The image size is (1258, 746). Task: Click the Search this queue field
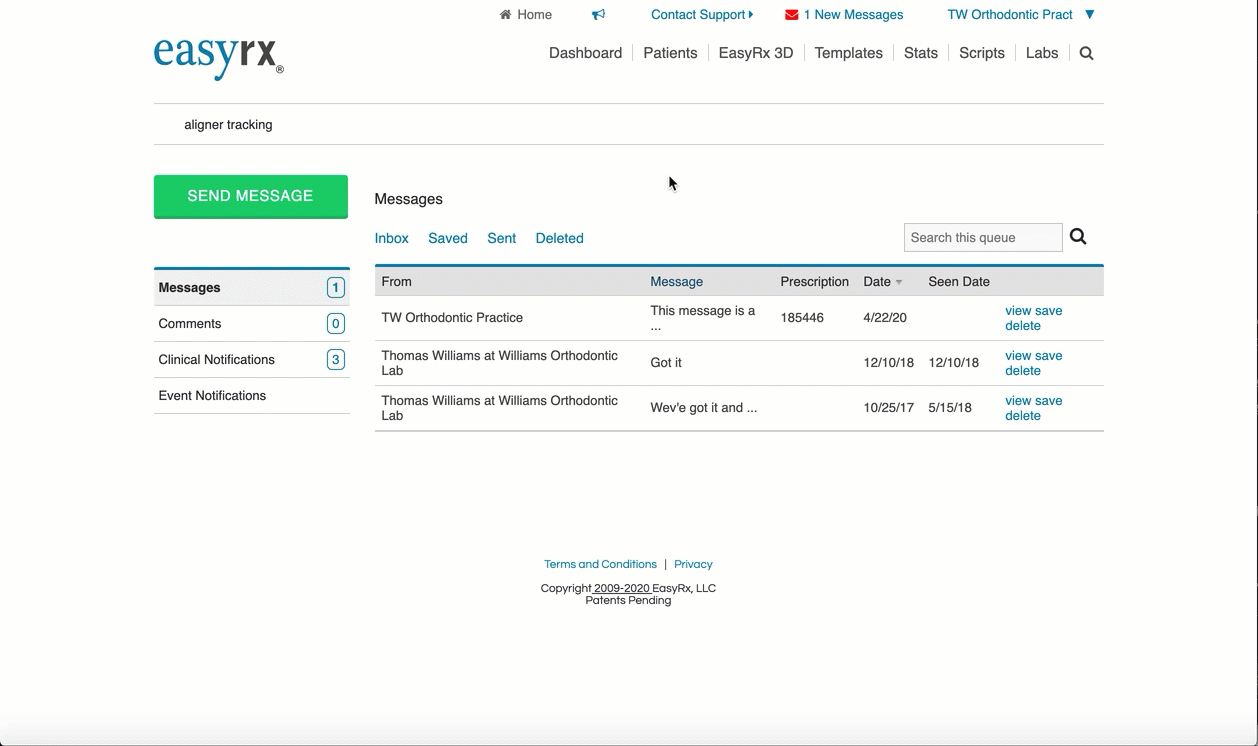point(983,237)
